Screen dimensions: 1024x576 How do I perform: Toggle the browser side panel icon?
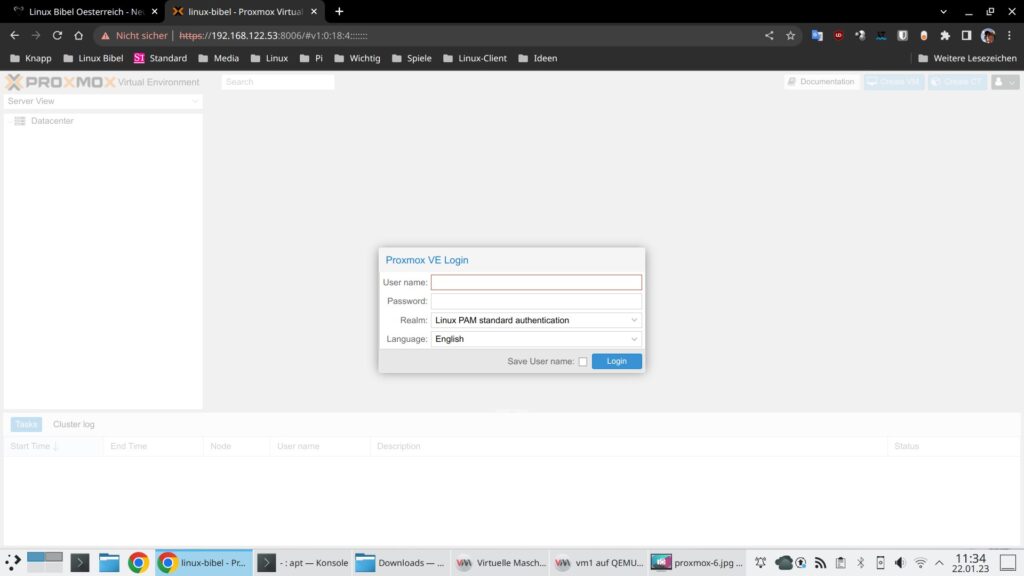(x=967, y=35)
